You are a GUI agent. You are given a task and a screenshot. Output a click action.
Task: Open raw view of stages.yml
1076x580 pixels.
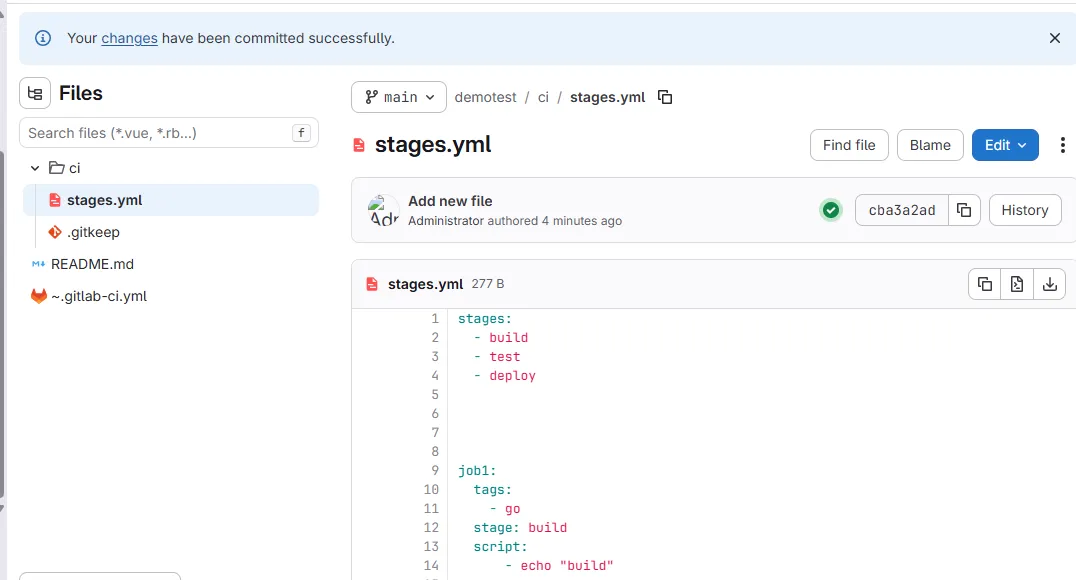pos(1017,284)
